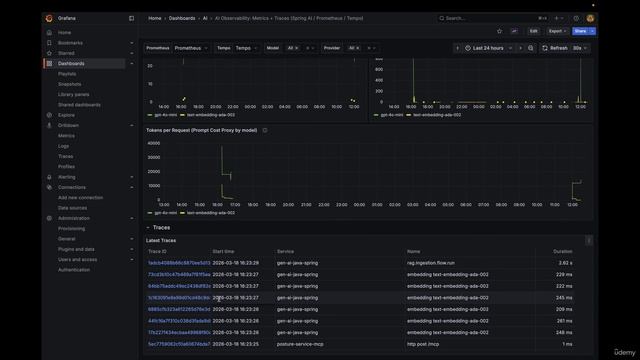Remove the All chip from Model filter
Viewport: 640px width, 360px height.
pos(297,48)
